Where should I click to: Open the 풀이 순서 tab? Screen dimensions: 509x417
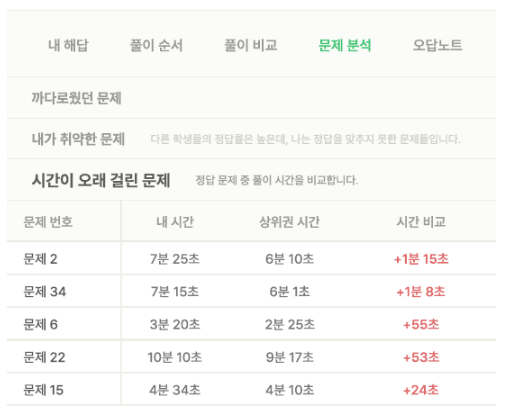pos(156,45)
